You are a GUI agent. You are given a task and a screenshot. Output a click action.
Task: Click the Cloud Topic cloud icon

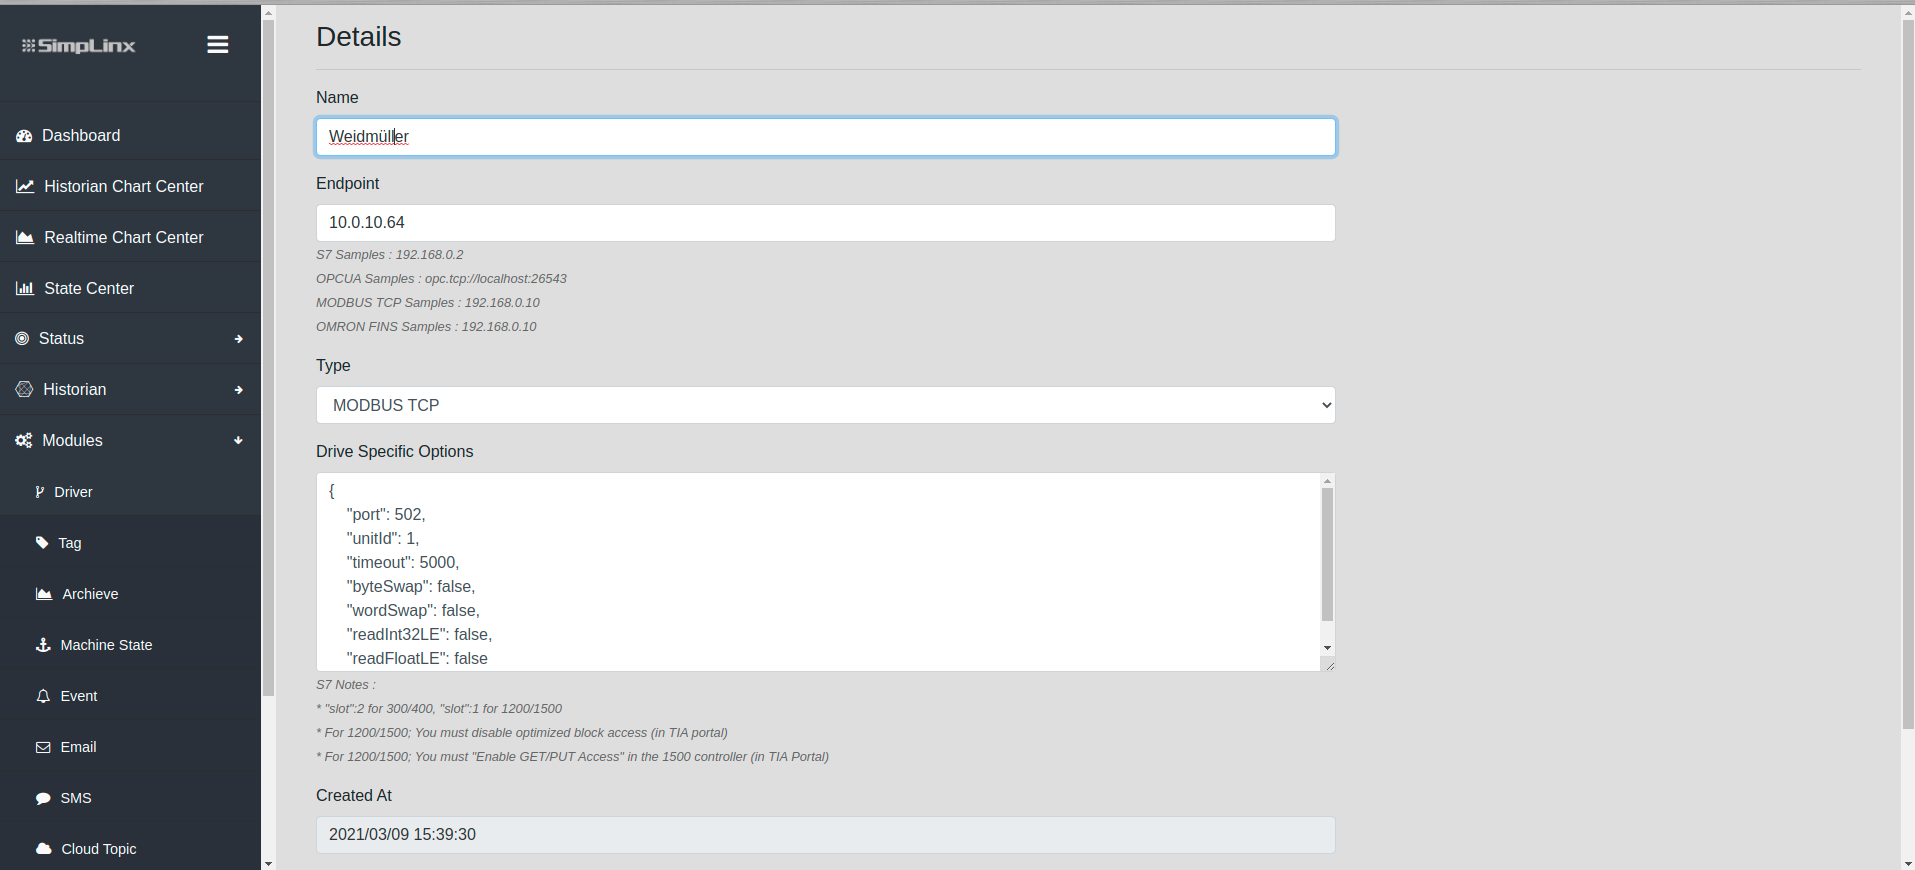43,849
